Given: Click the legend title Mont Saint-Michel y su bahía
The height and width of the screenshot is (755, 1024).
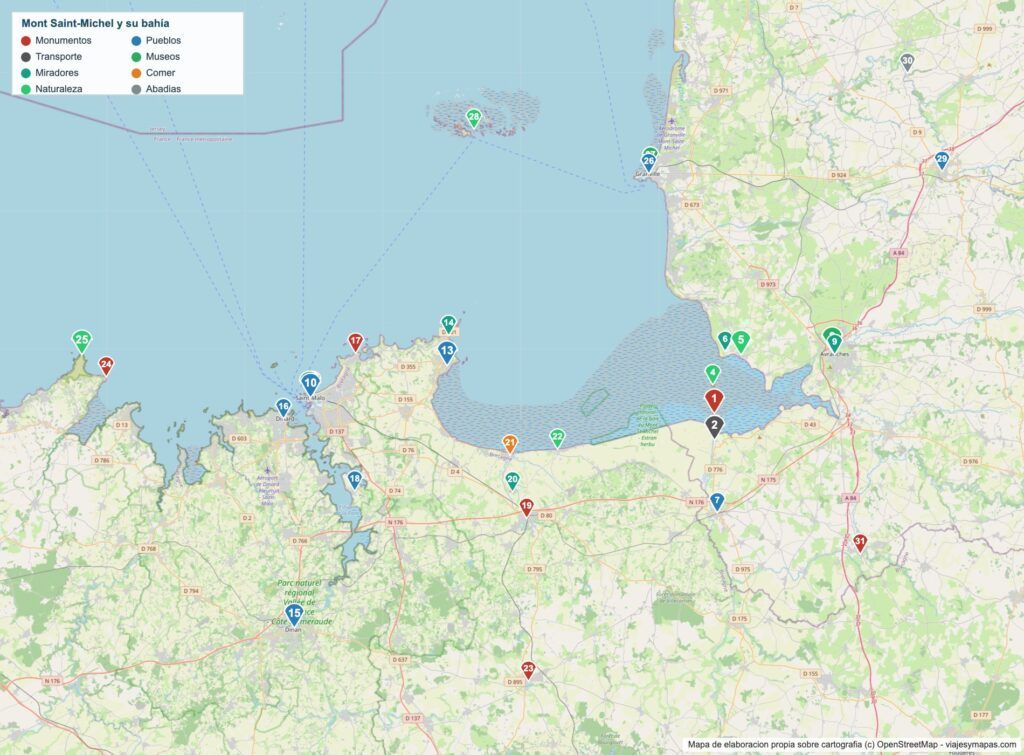Looking at the screenshot, I should (95, 24).
